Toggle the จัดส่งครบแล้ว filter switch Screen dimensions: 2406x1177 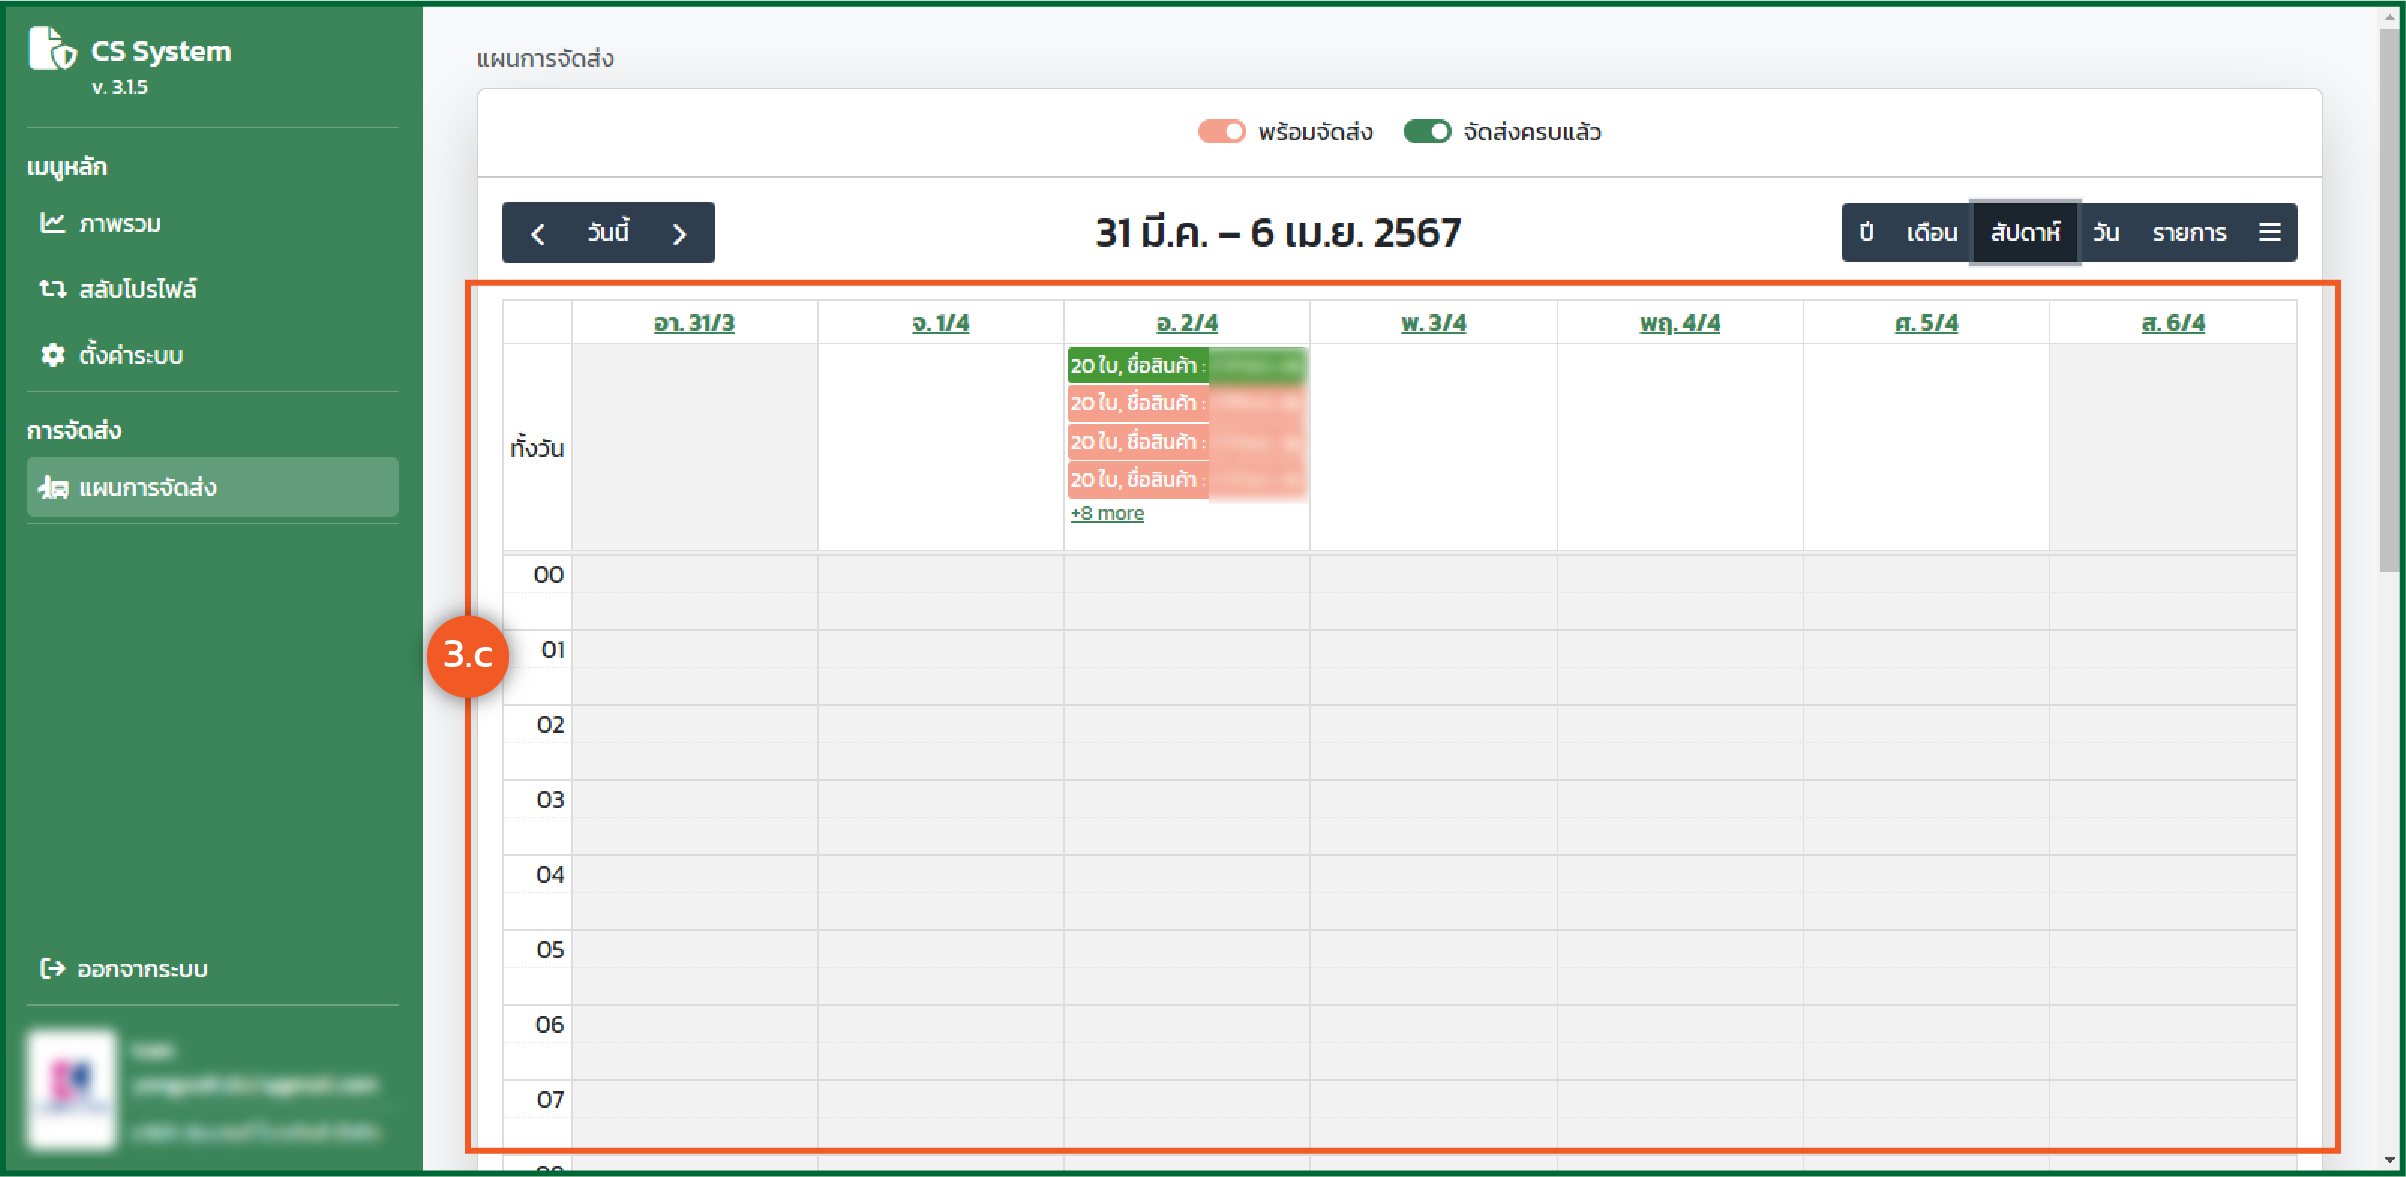click(x=1426, y=132)
